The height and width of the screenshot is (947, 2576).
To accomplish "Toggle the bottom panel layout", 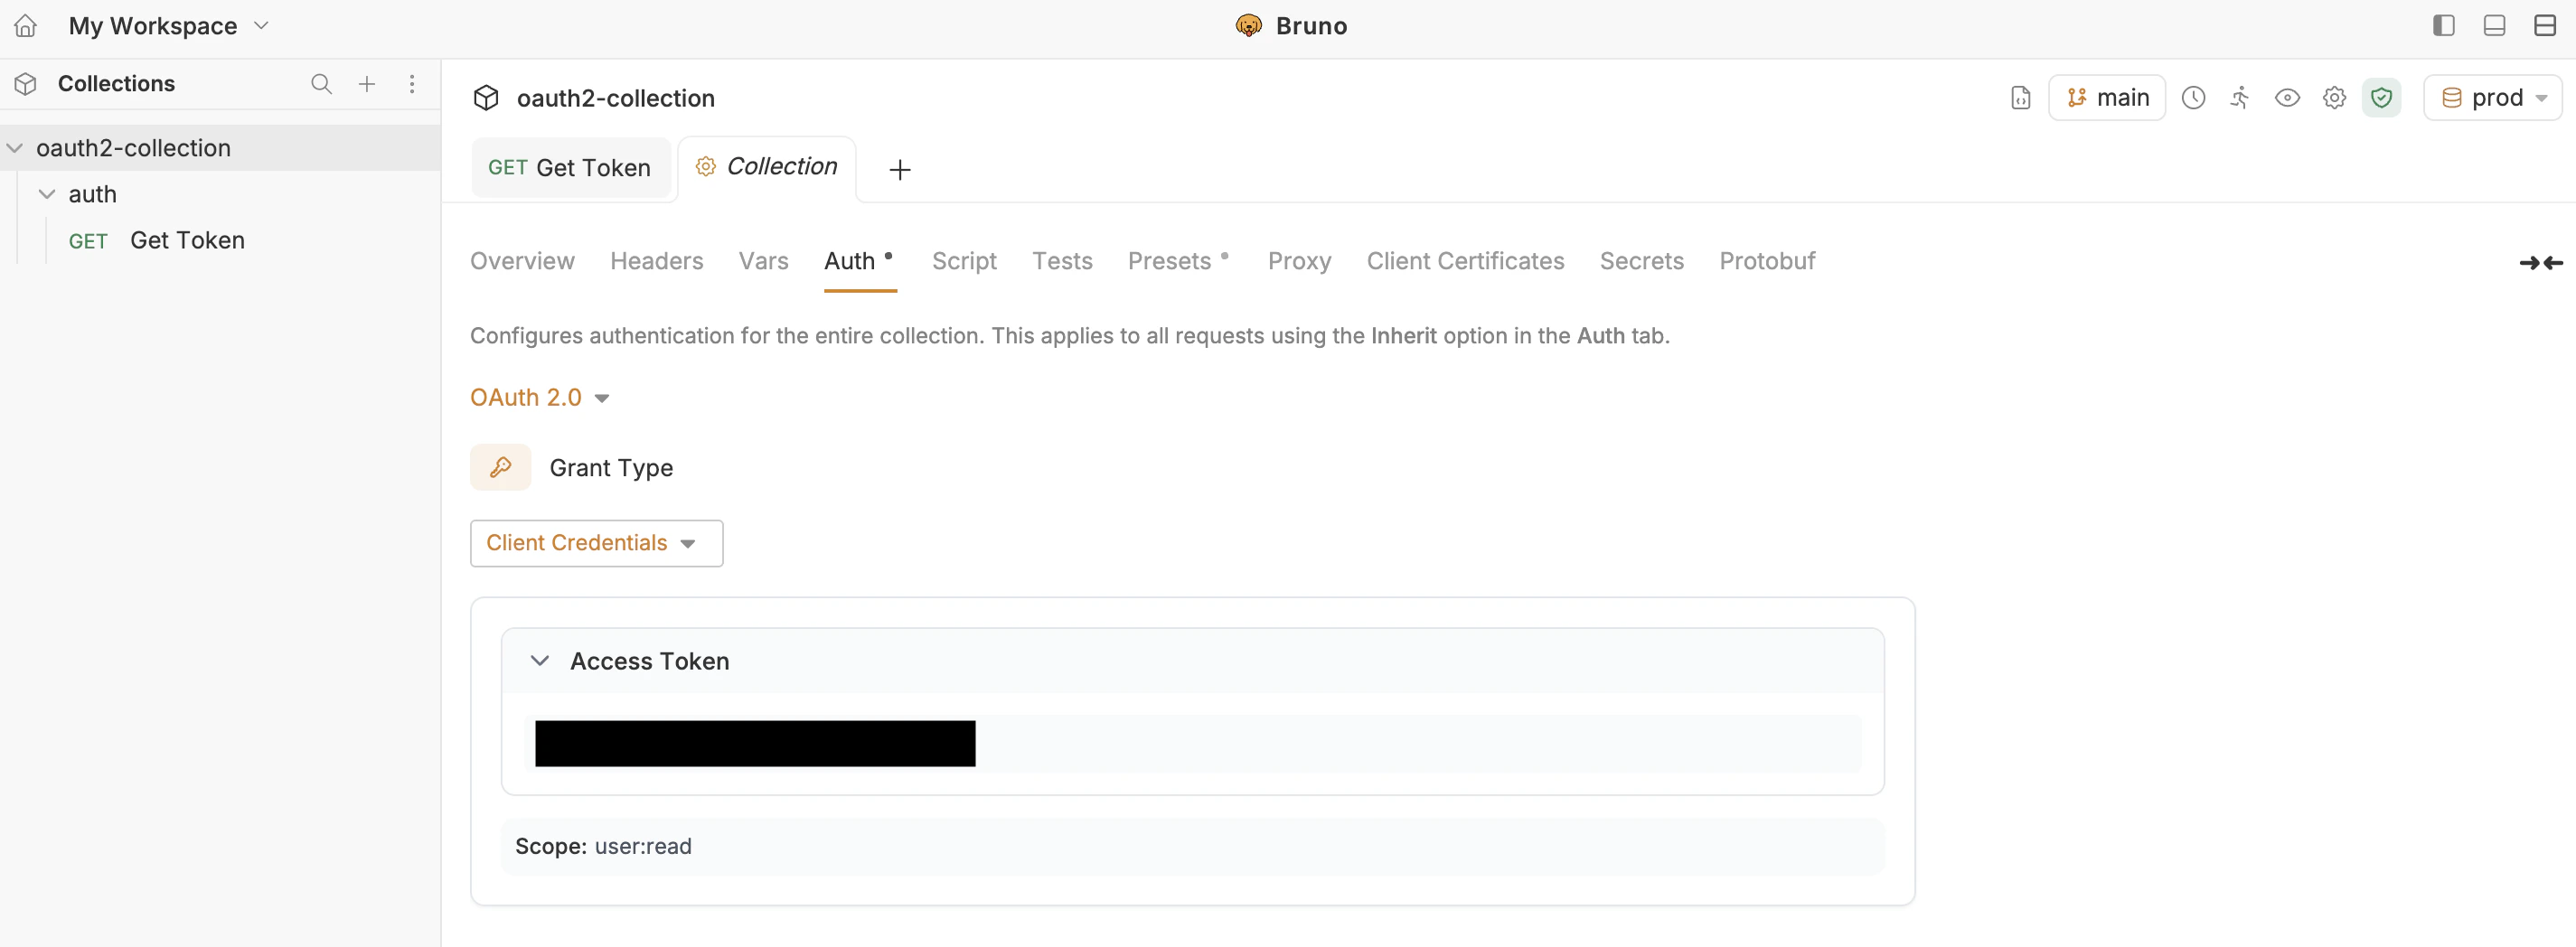I will tap(2494, 25).
